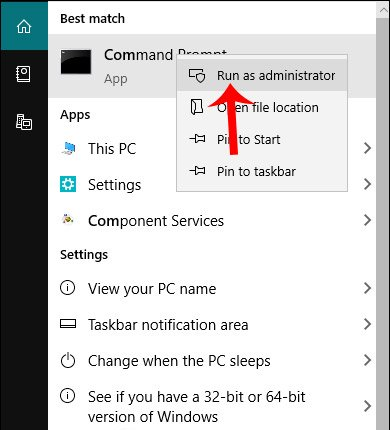The image size is (390, 430).
Task: Click the info icon beside View your PC name
Action: [x=68, y=288]
